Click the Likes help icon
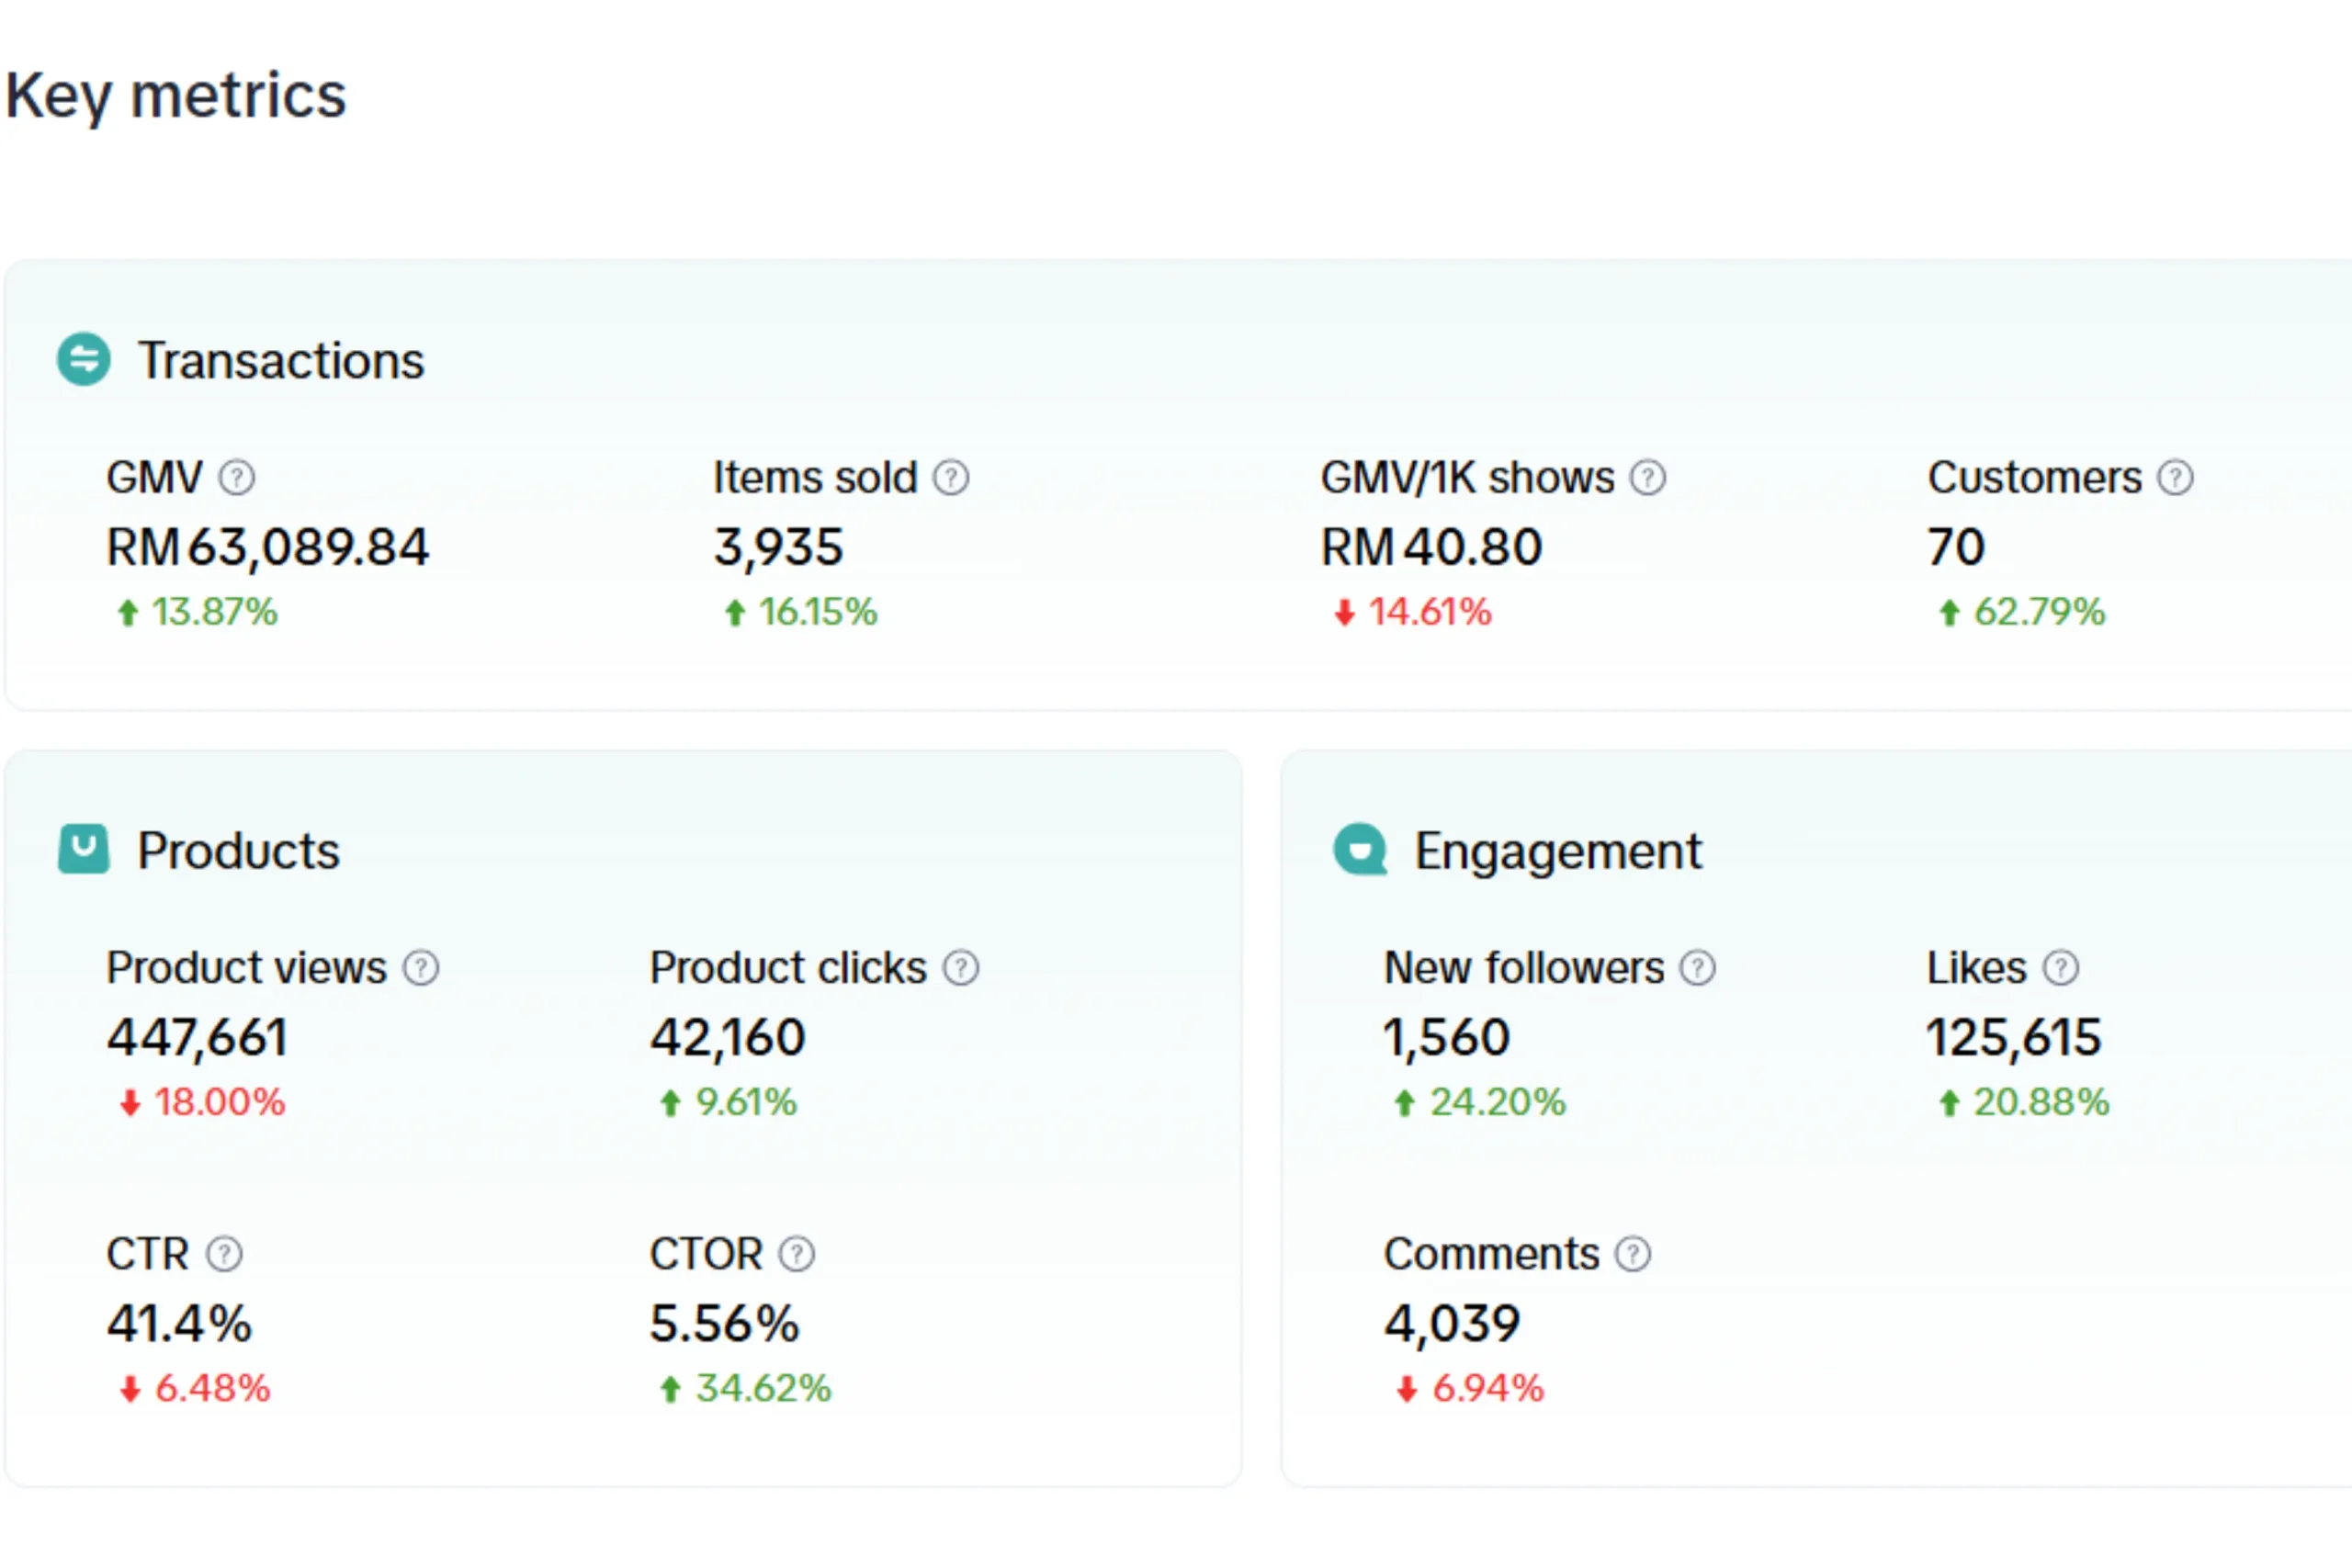Viewport: 2352px width, 1568px height. [2060, 968]
